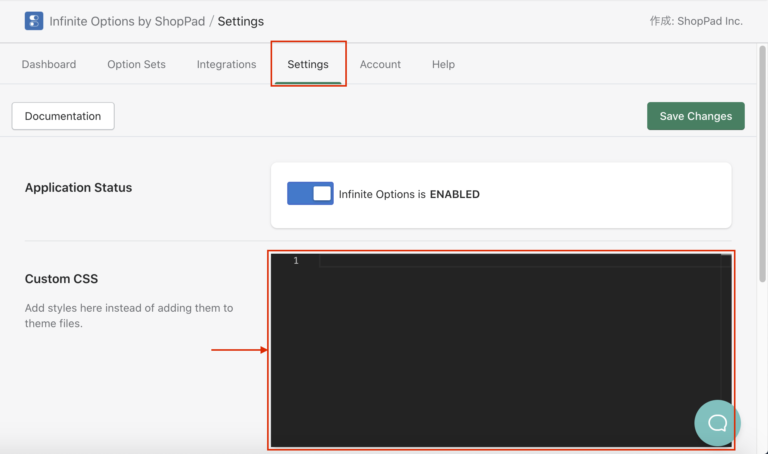Open the live chat support bubble
This screenshot has height=454, width=768.
coord(717,422)
